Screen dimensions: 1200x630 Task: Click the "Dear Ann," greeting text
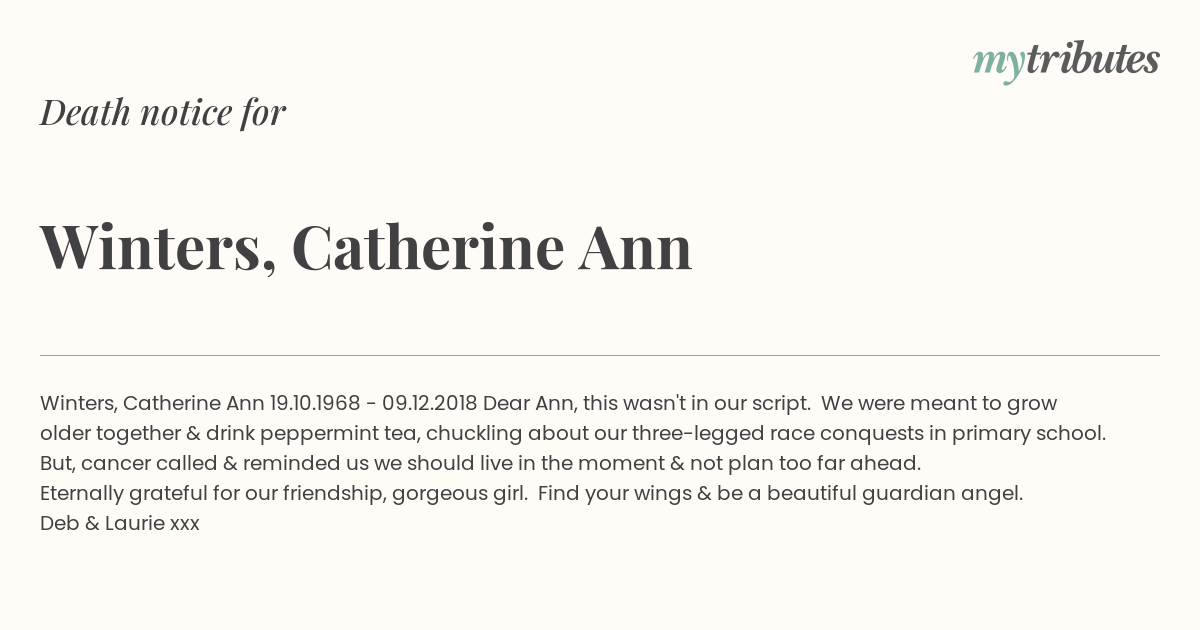click(530, 404)
